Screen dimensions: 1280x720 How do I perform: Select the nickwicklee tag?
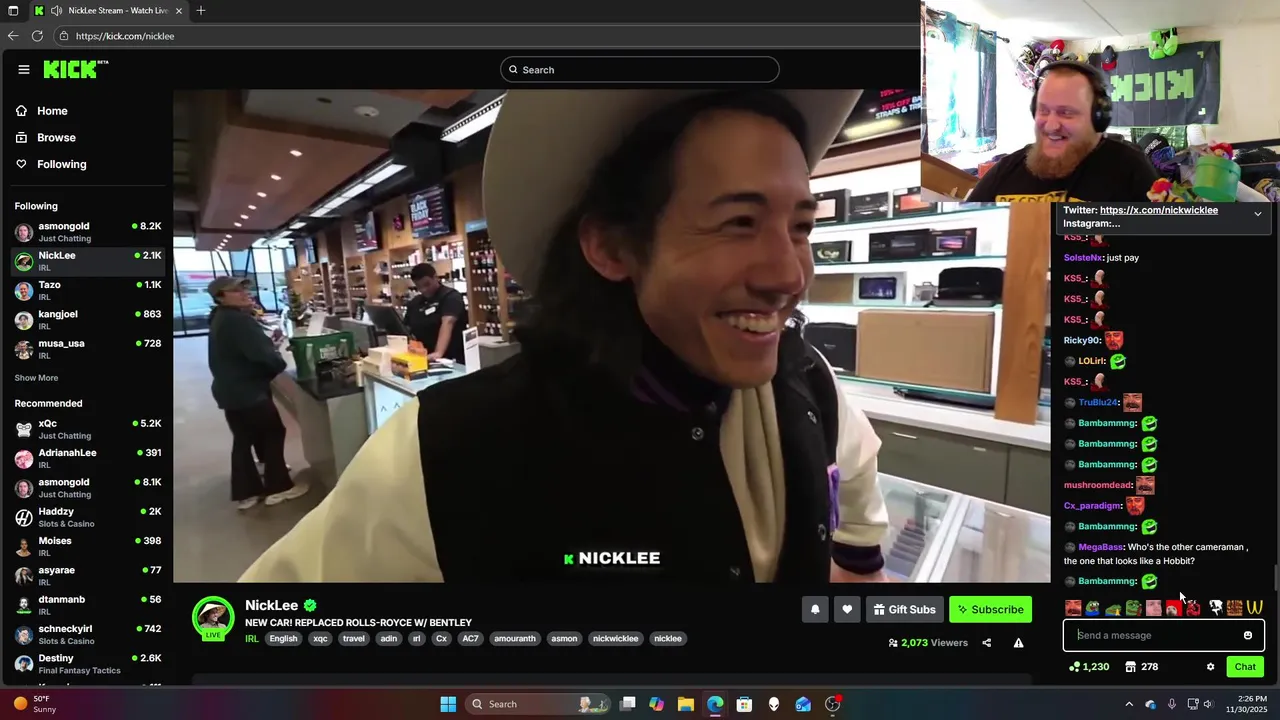(x=615, y=638)
